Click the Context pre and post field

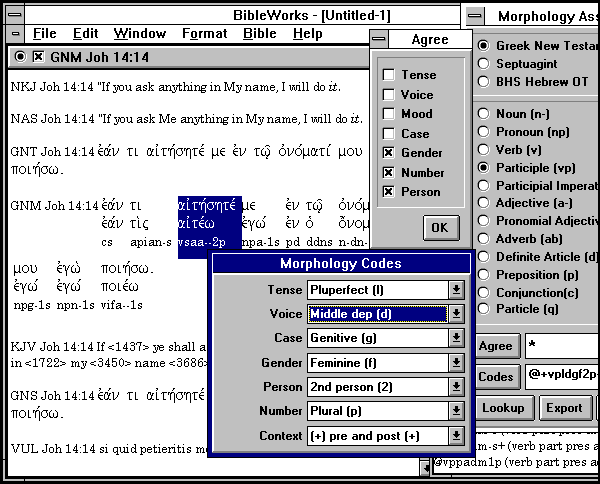click(378, 436)
